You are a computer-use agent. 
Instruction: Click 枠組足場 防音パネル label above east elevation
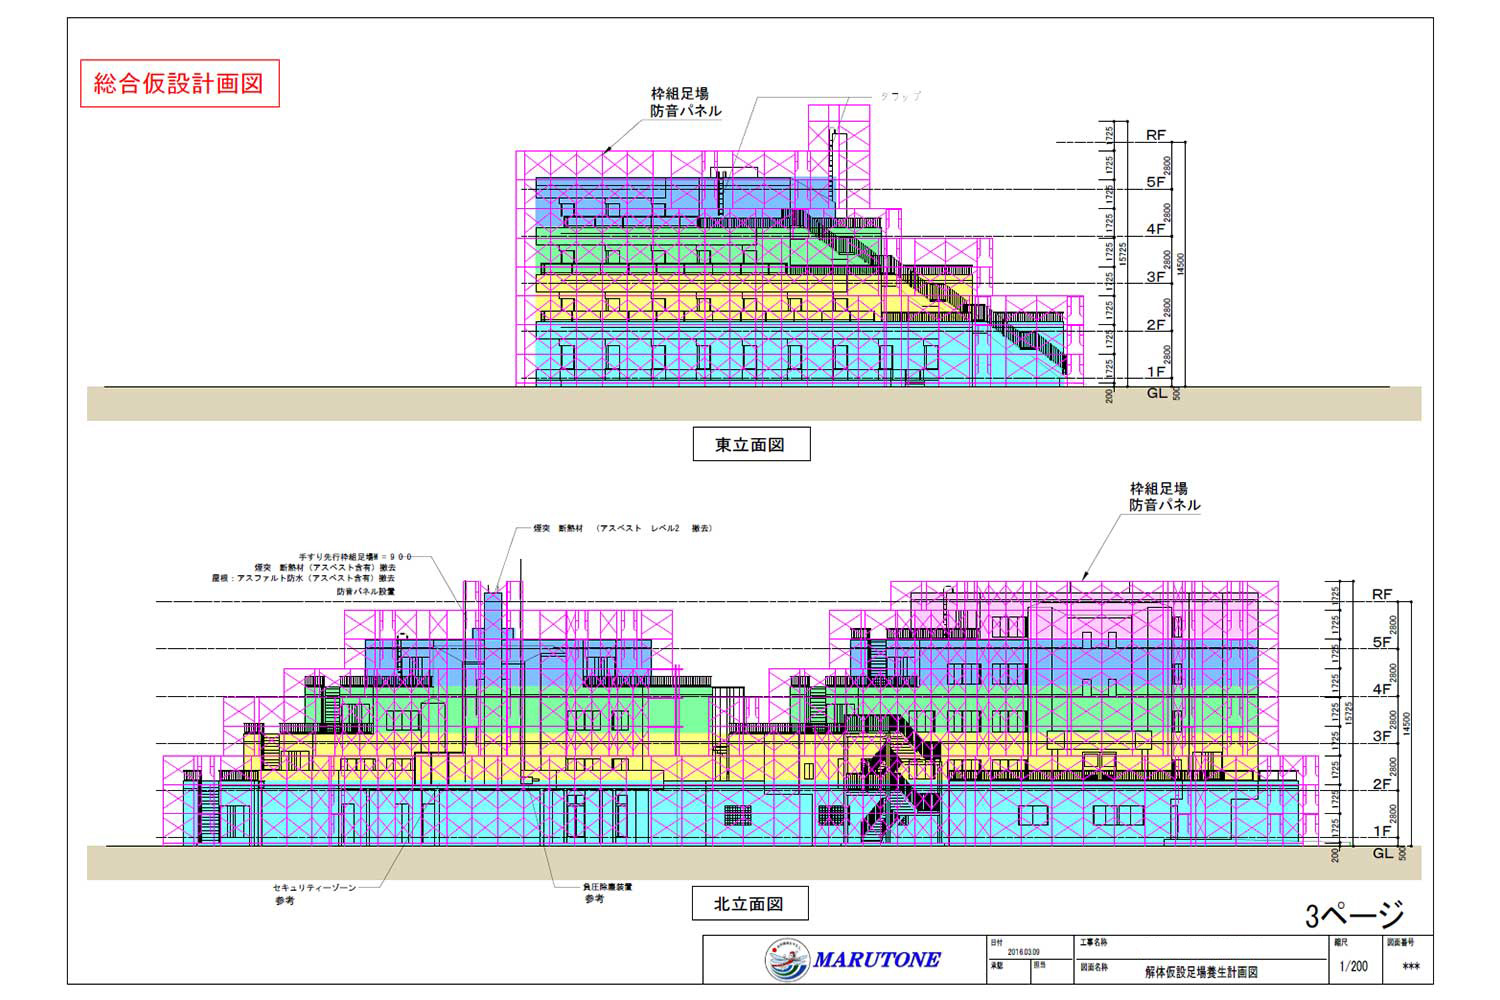pos(685,103)
